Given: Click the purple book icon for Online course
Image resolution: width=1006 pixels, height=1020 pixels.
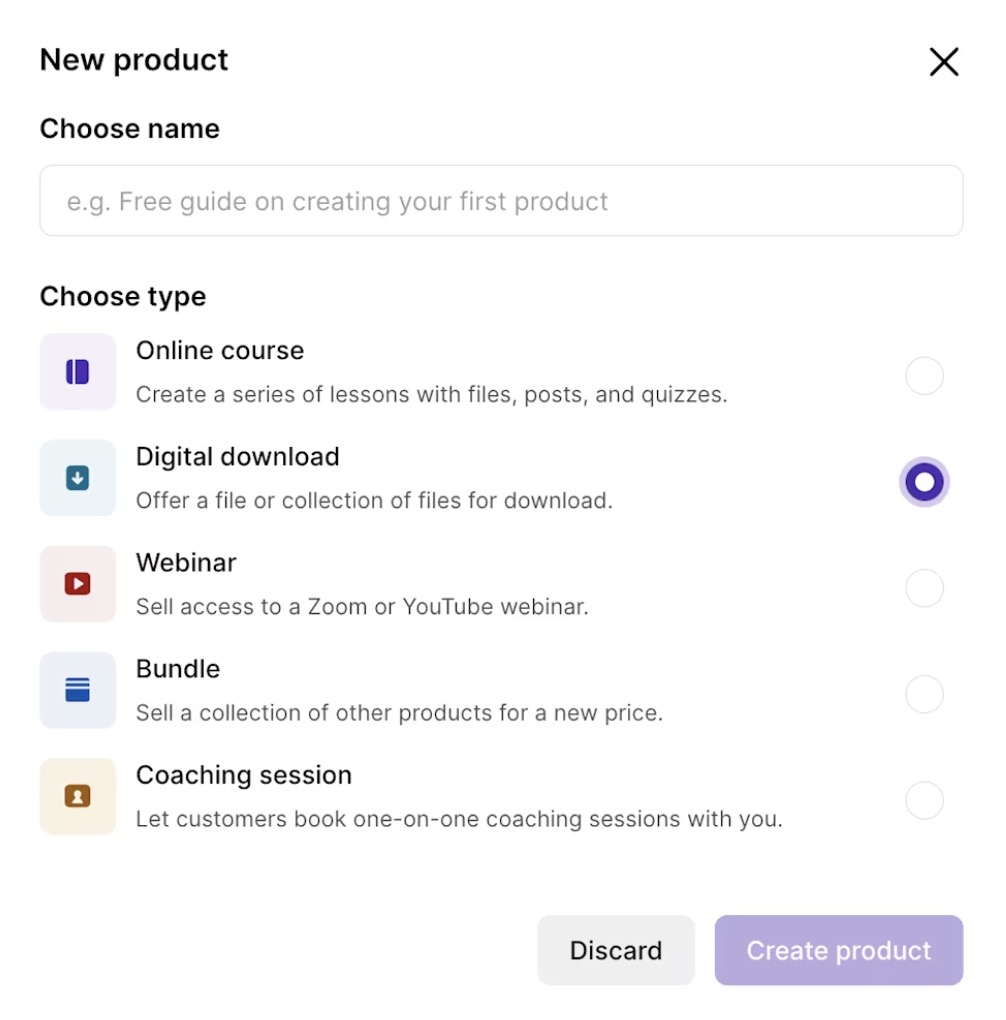Looking at the screenshot, I should coord(77,371).
